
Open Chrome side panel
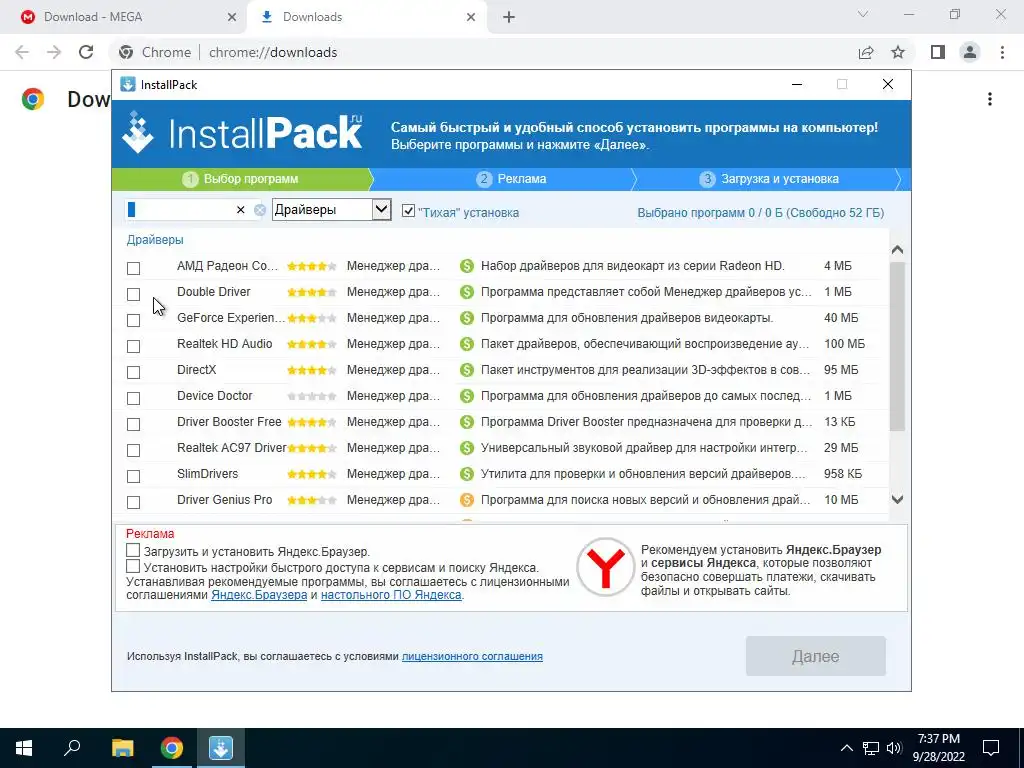click(x=938, y=52)
